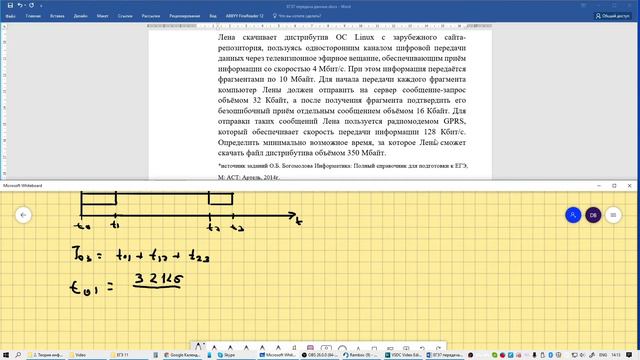Open the ABBYY FineReader 12 tab
This screenshot has height=360, width=640.
[244, 16]
